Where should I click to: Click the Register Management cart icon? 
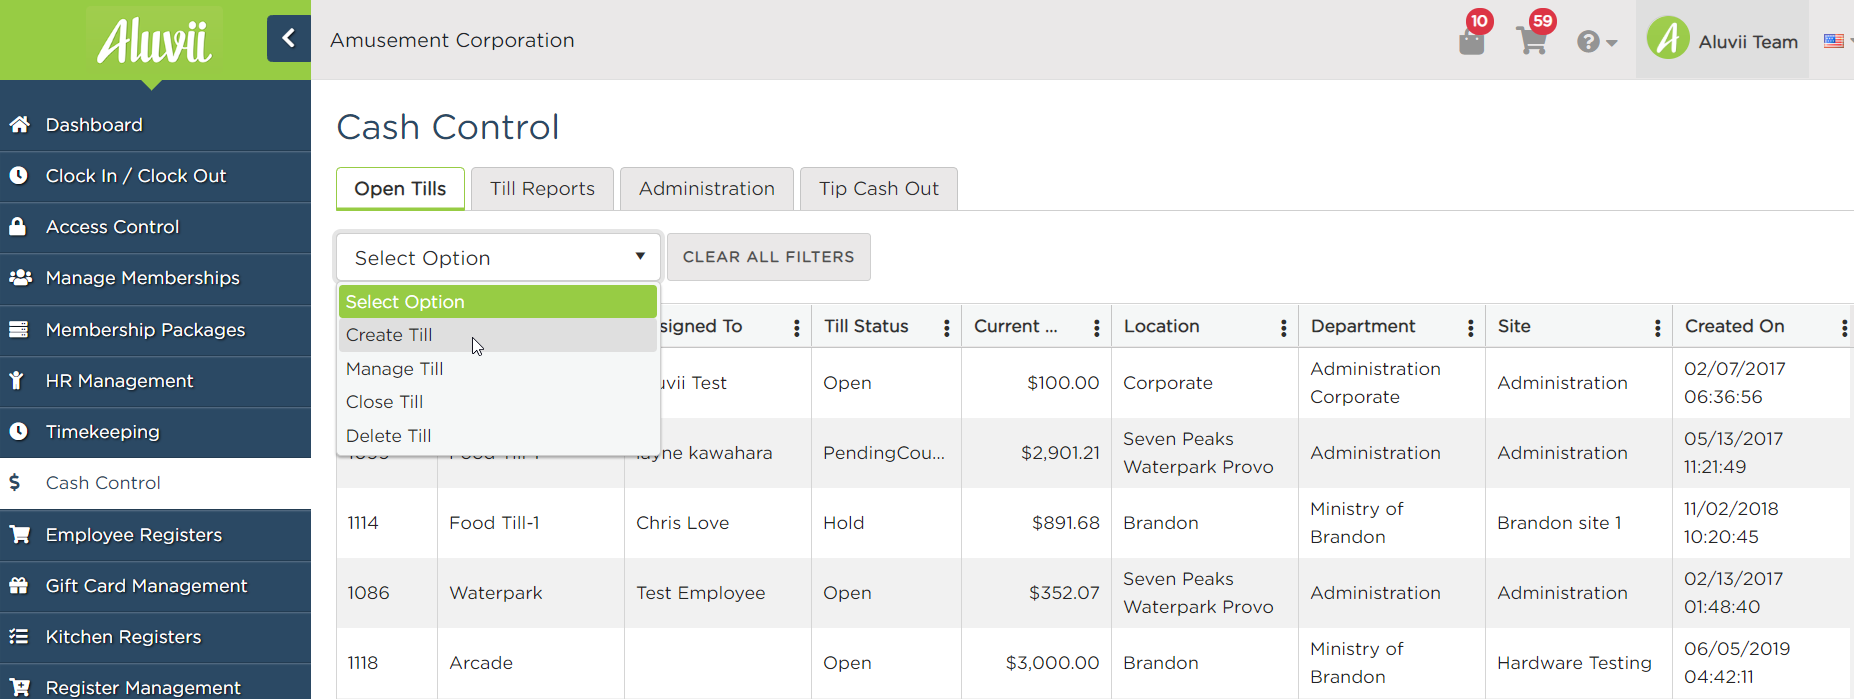20,688
